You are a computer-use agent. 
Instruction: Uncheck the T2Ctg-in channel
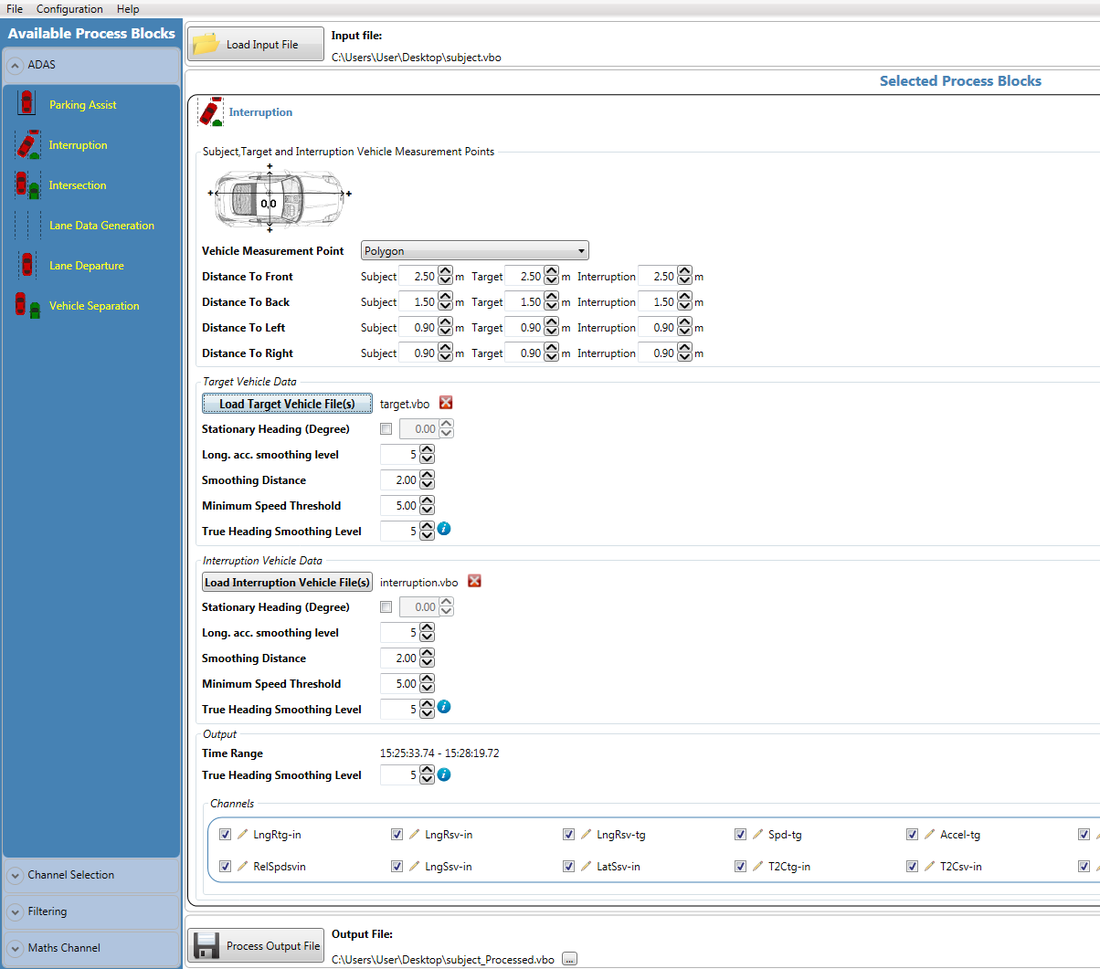coord(740,867)
